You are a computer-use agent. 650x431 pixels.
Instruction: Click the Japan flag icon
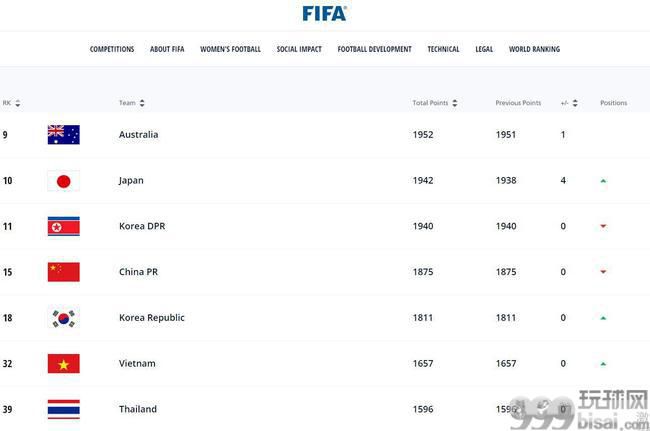pyautogui.click(x=63, y=181)
